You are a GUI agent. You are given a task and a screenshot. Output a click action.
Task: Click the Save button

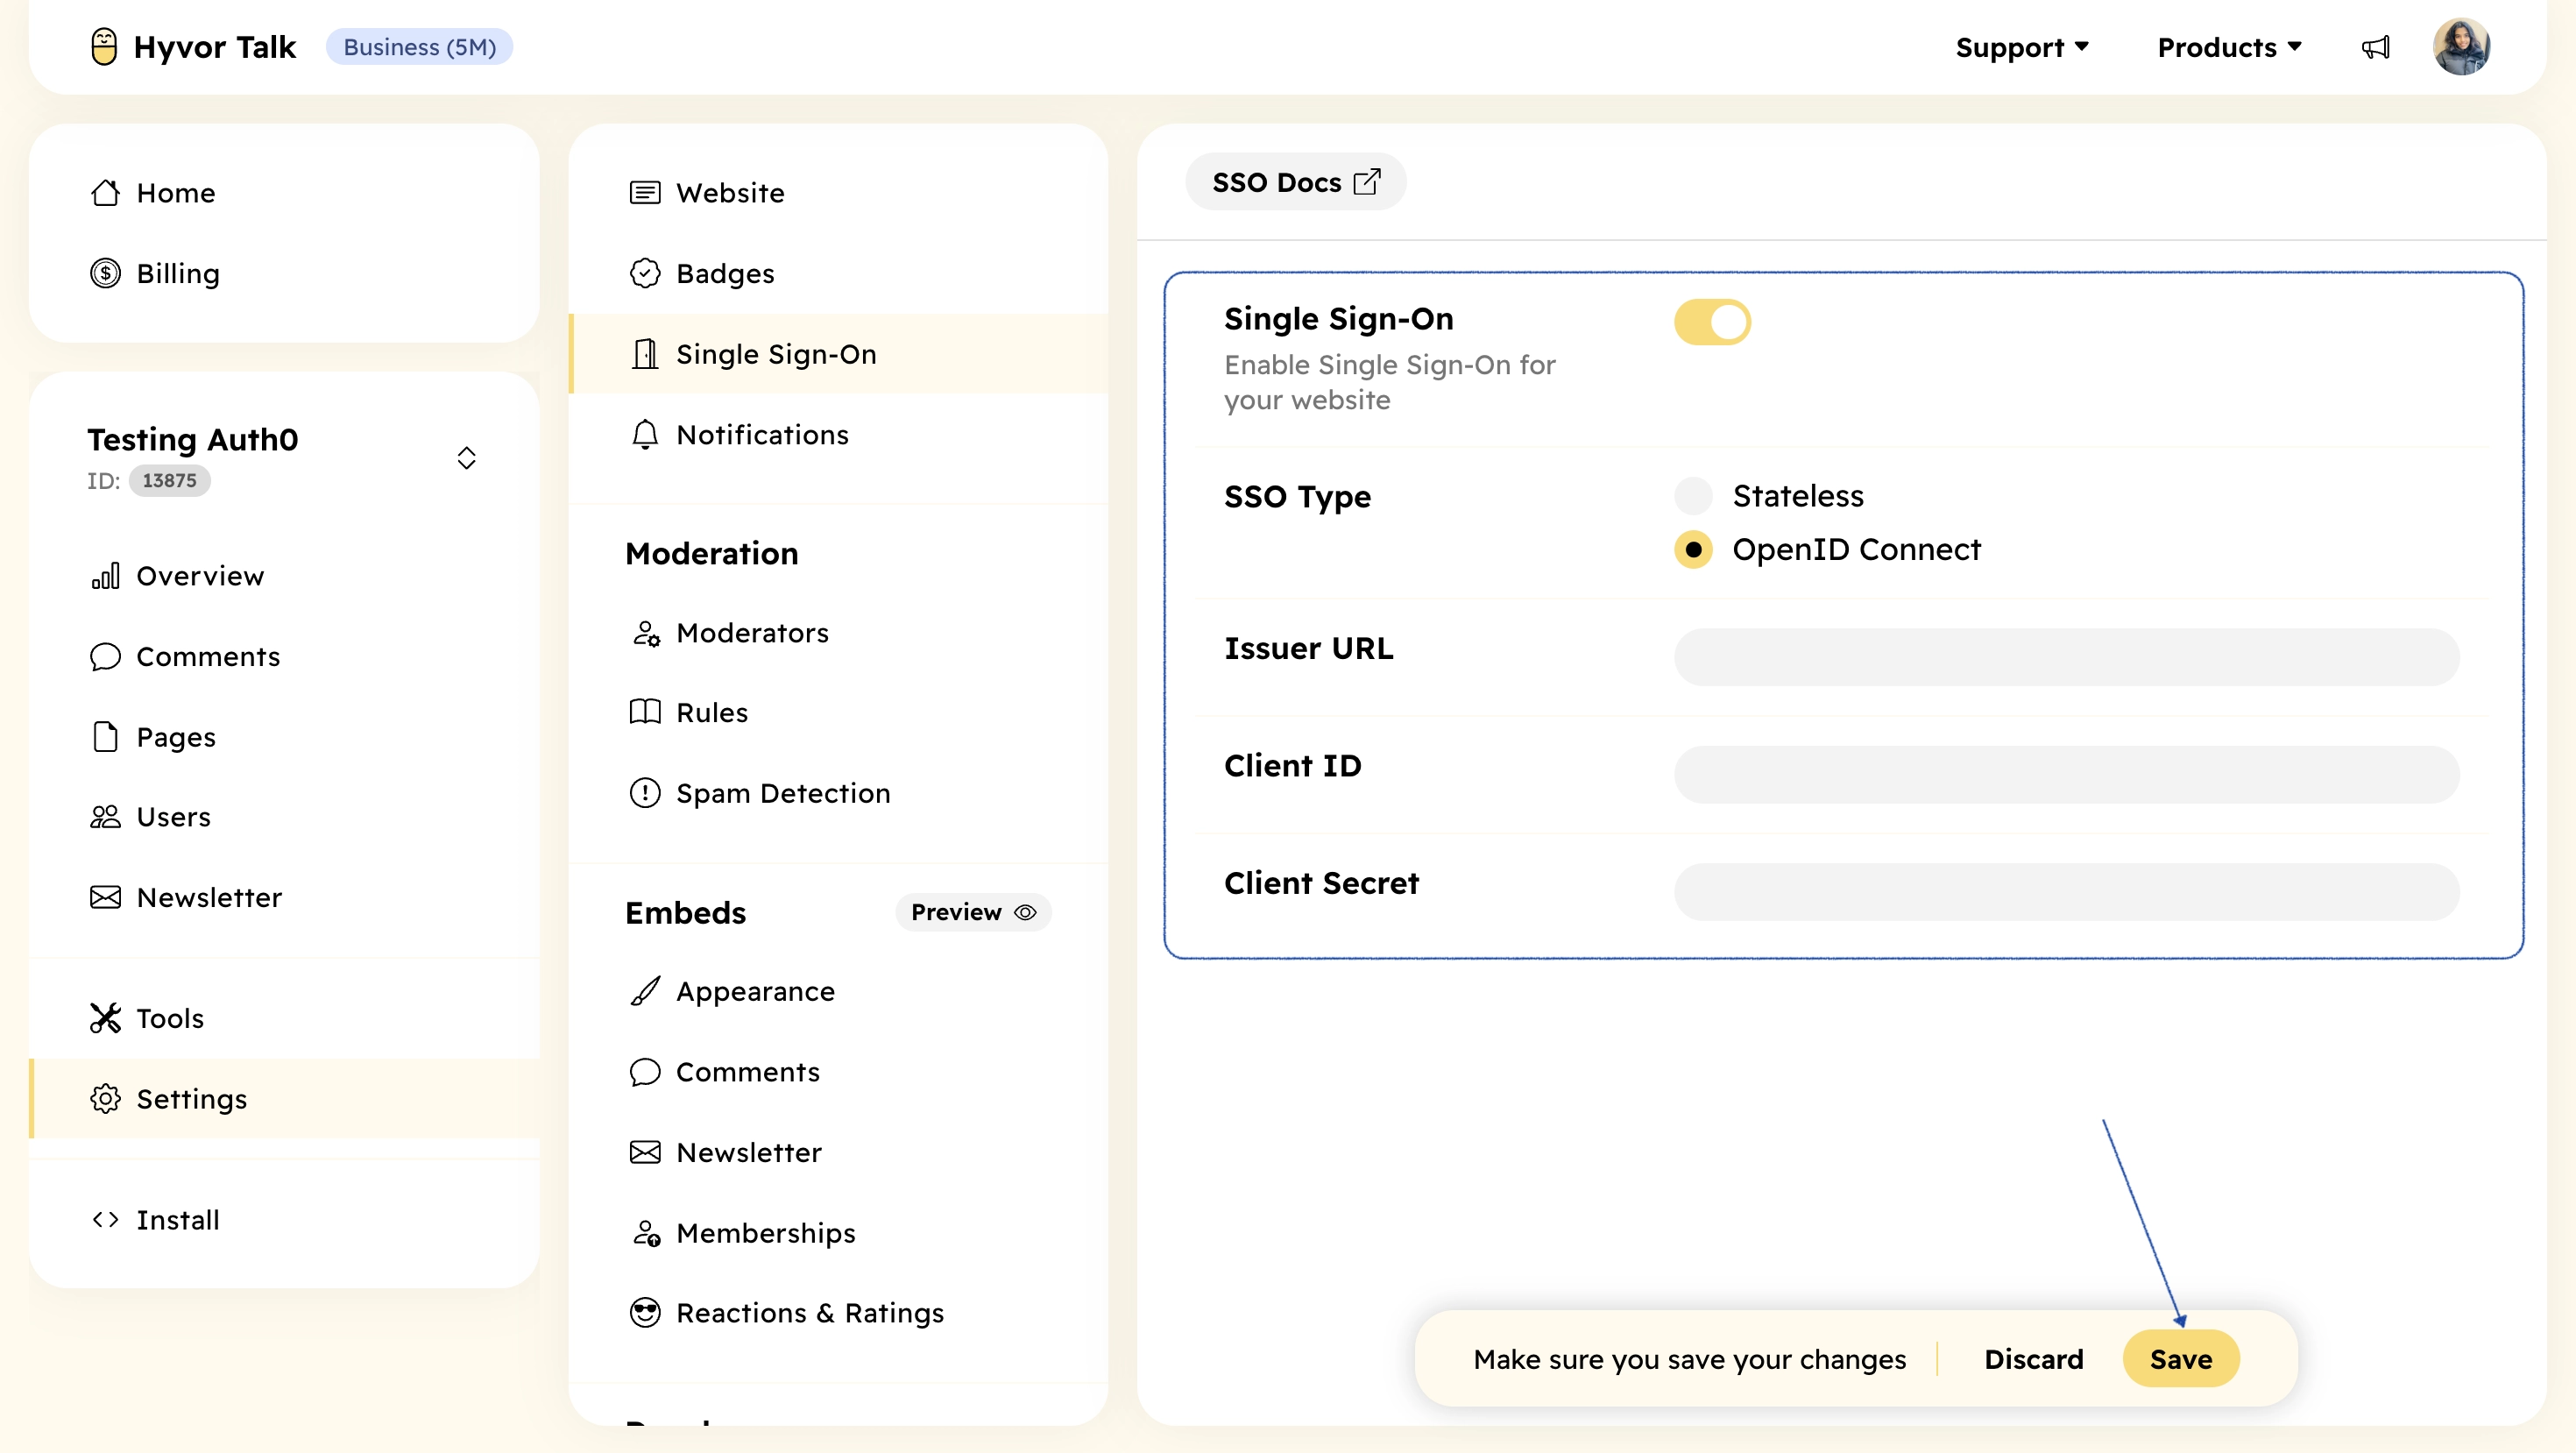pyautogui.click(x=2181, y=1359)
